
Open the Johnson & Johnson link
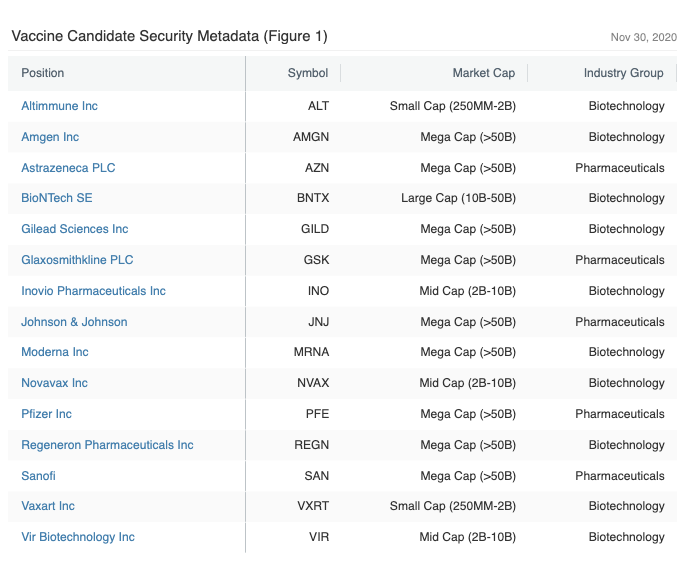pyautogui.click(x=74, y=322)
